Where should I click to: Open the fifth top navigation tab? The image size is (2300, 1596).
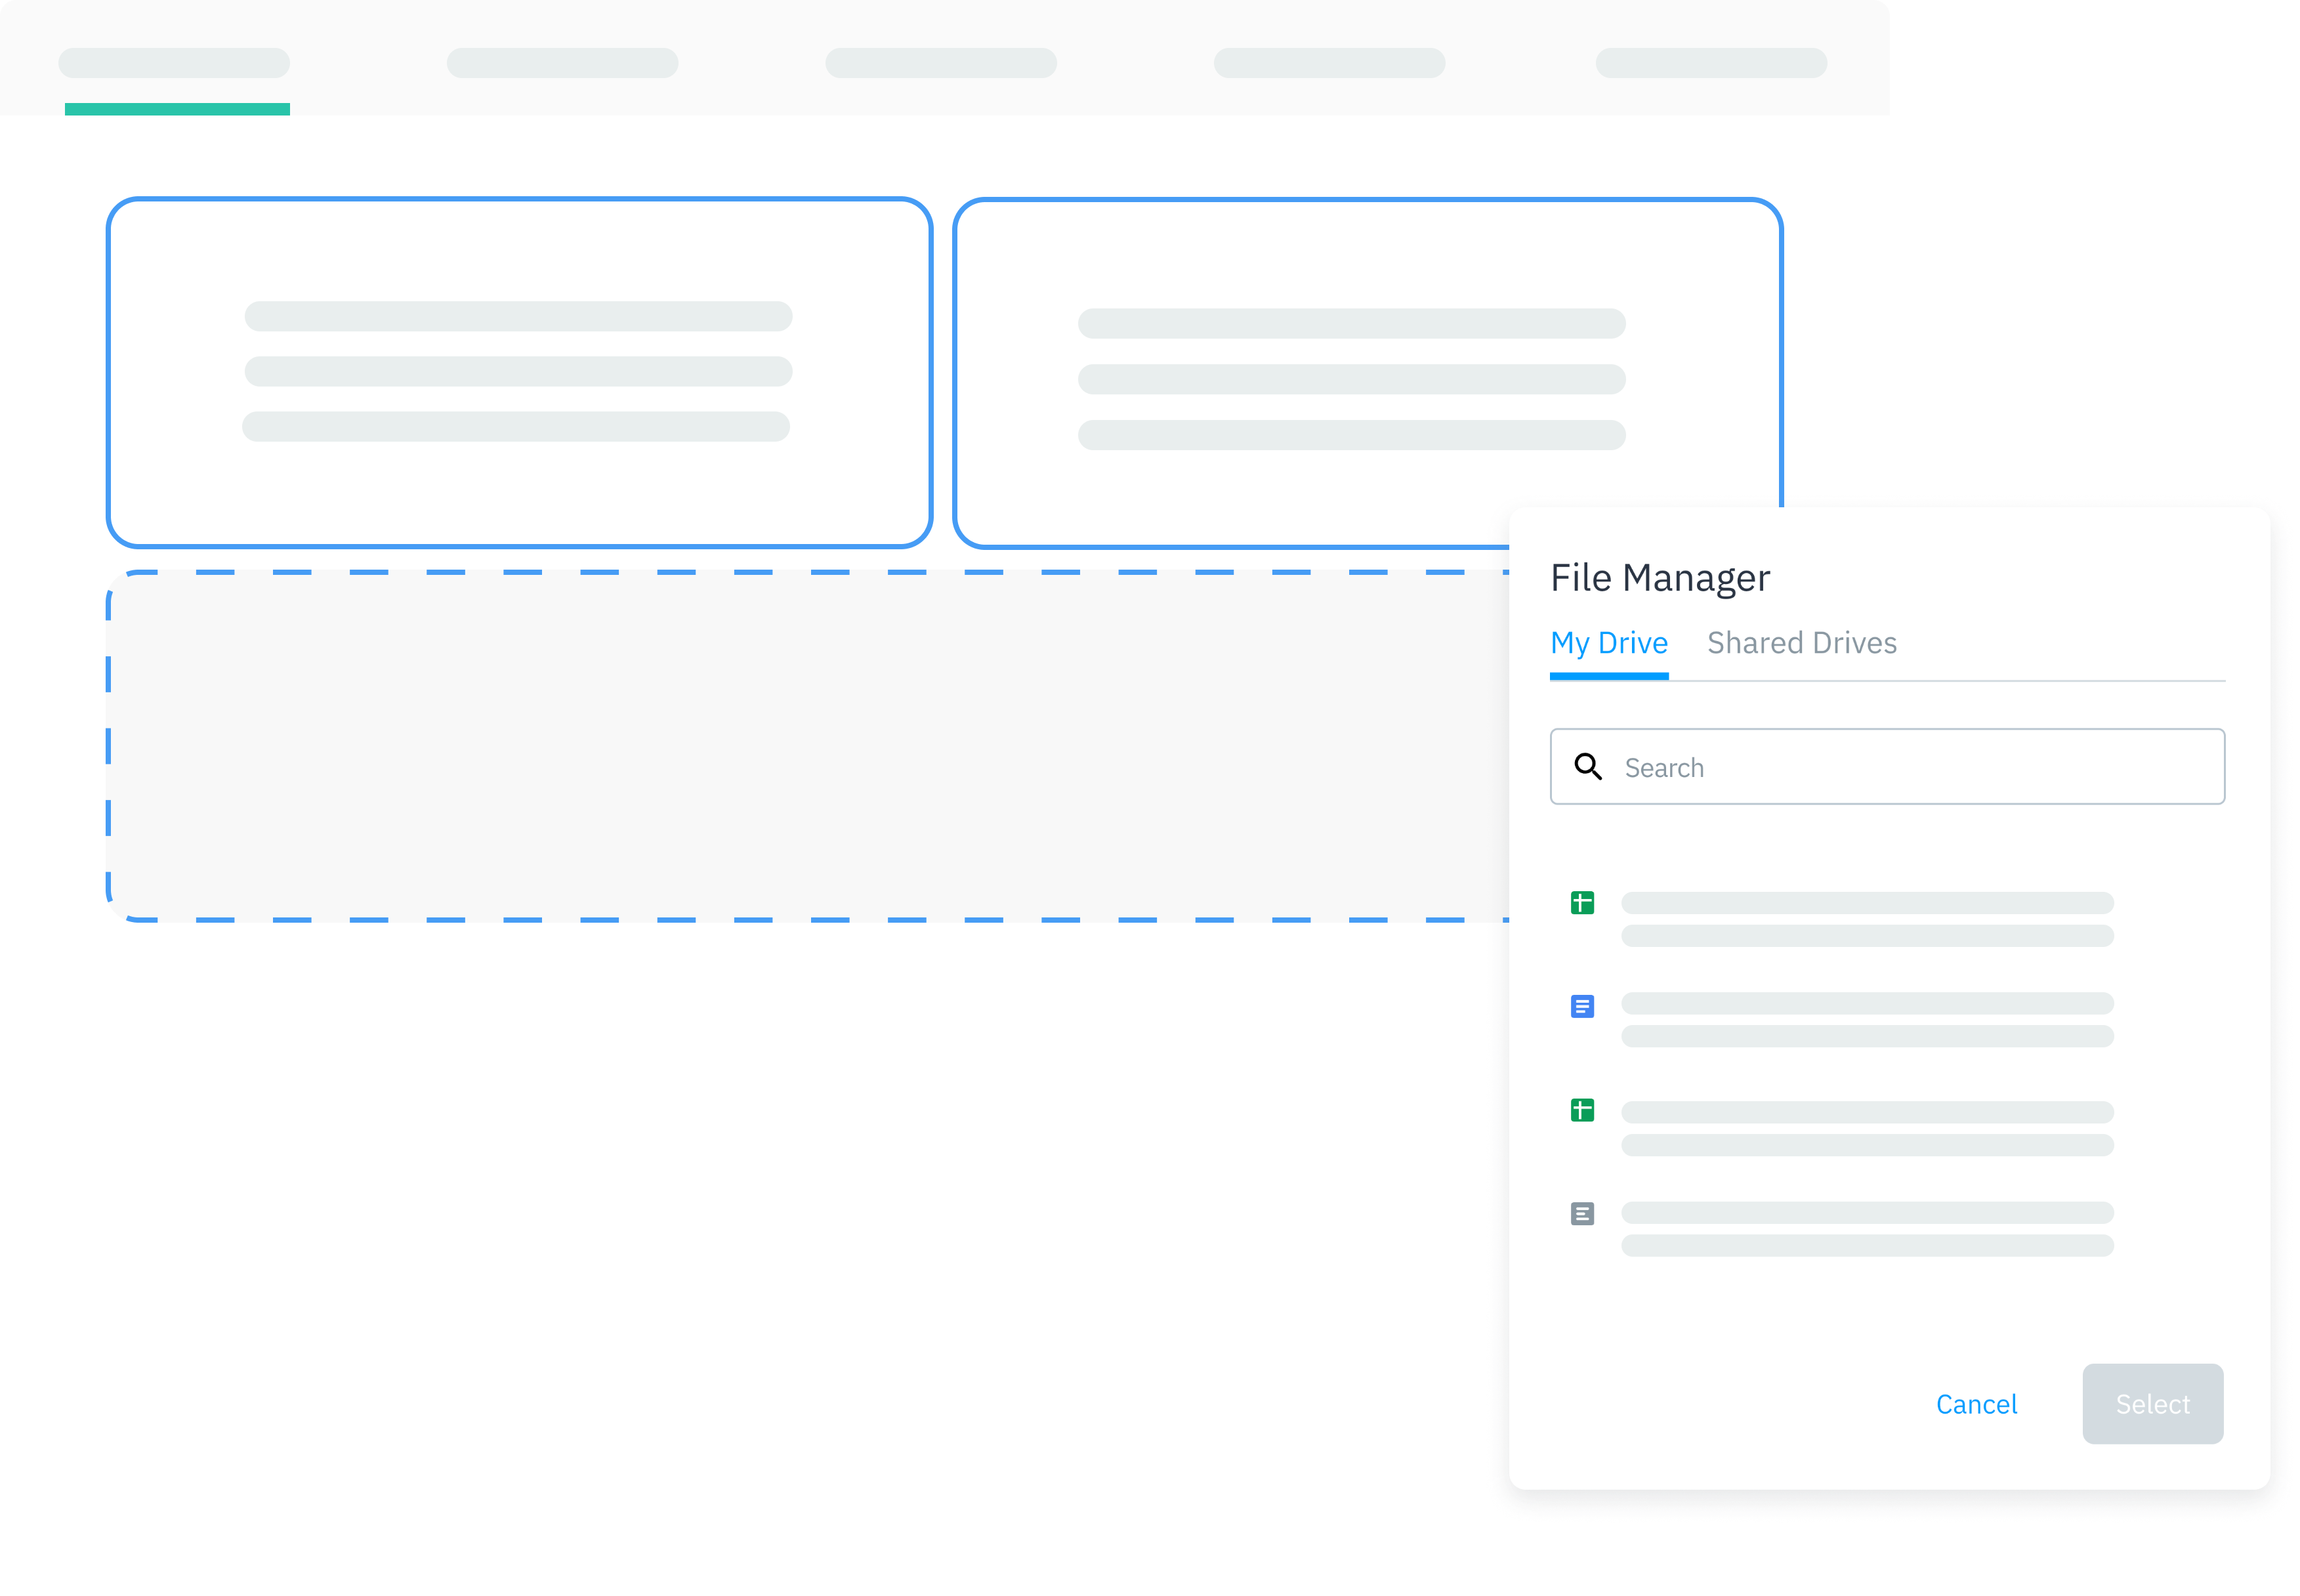click(1711, 63)
